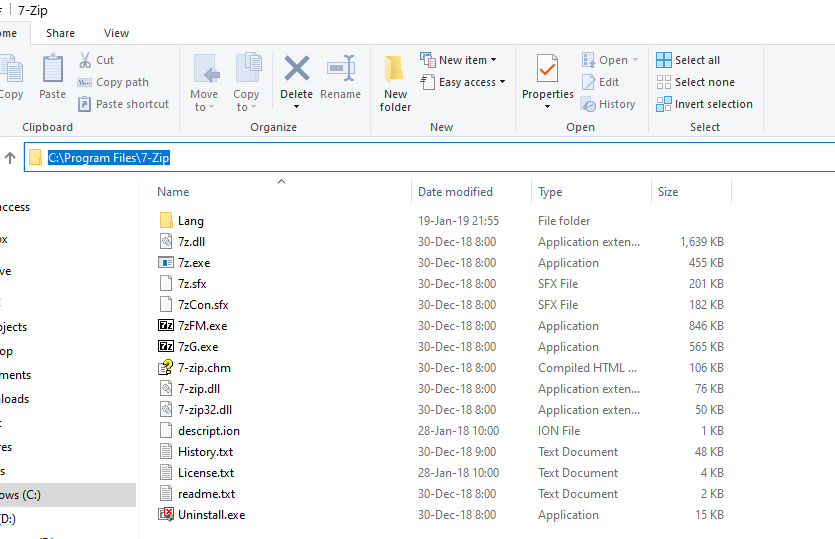Click the Rename icon
Viewport: 835px width, 539px height.
click(x=341, y=68)
